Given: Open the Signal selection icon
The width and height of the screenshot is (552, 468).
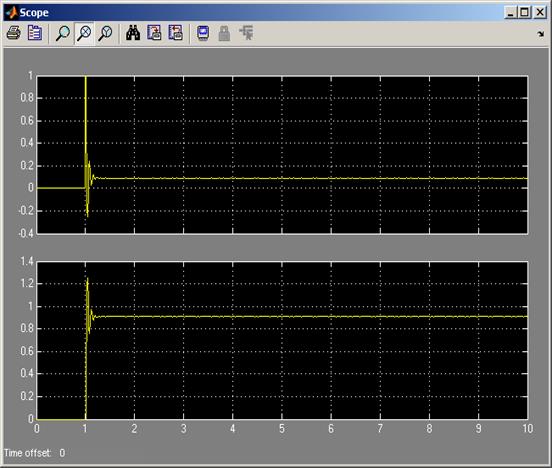Looking at the screenshot, I should coord(246,33).
